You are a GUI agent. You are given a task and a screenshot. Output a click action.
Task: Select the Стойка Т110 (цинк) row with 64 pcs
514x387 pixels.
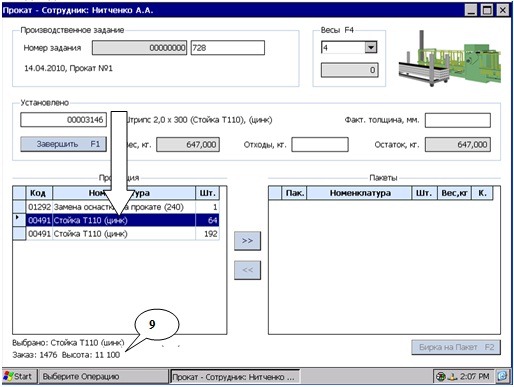116,220
